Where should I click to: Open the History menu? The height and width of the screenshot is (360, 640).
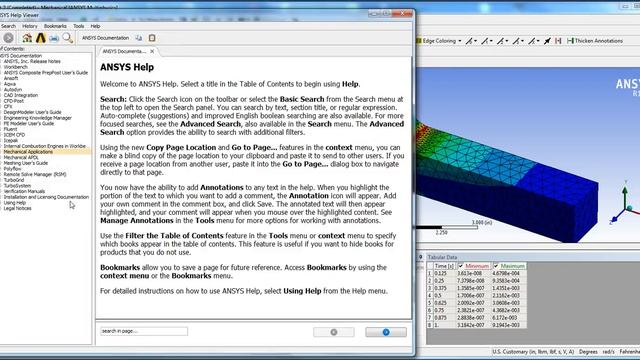click(29, 26)
